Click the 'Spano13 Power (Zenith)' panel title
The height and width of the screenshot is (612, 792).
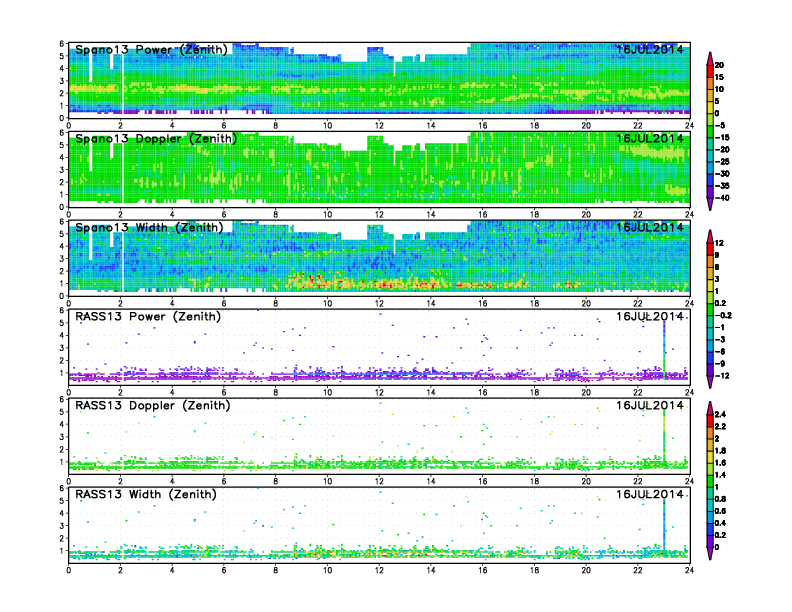pos(152,50)
